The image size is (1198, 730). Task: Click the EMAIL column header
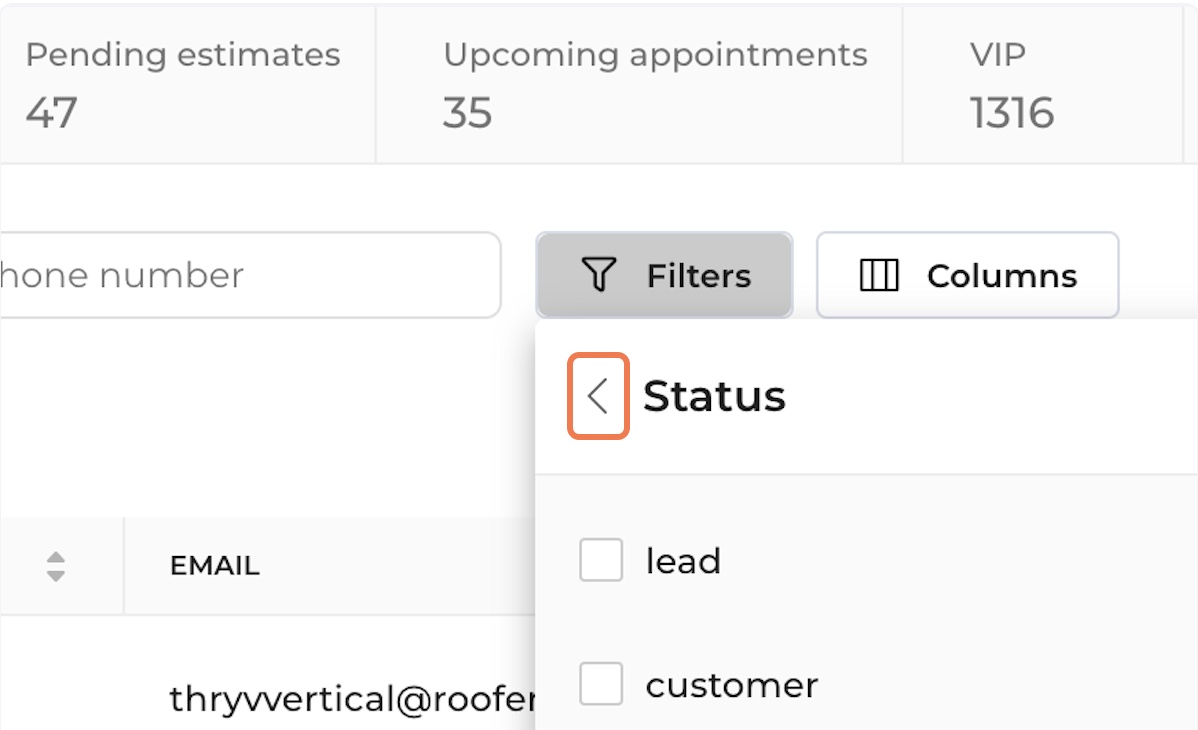point(215,566)
